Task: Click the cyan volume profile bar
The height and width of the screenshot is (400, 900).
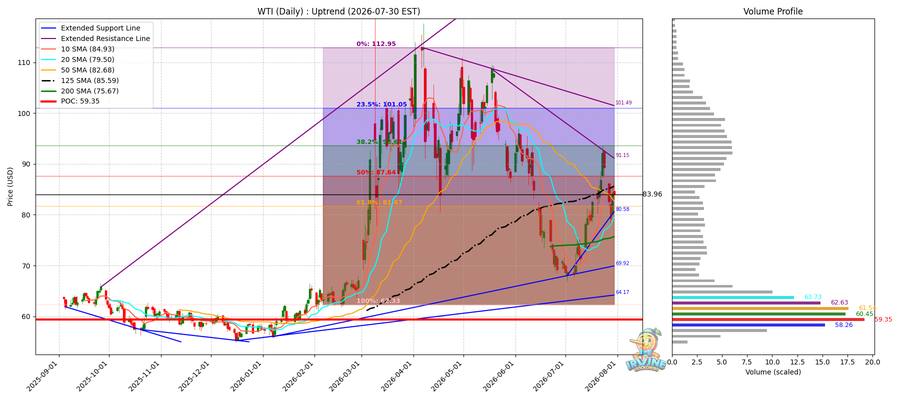Action: coord(733,297)
